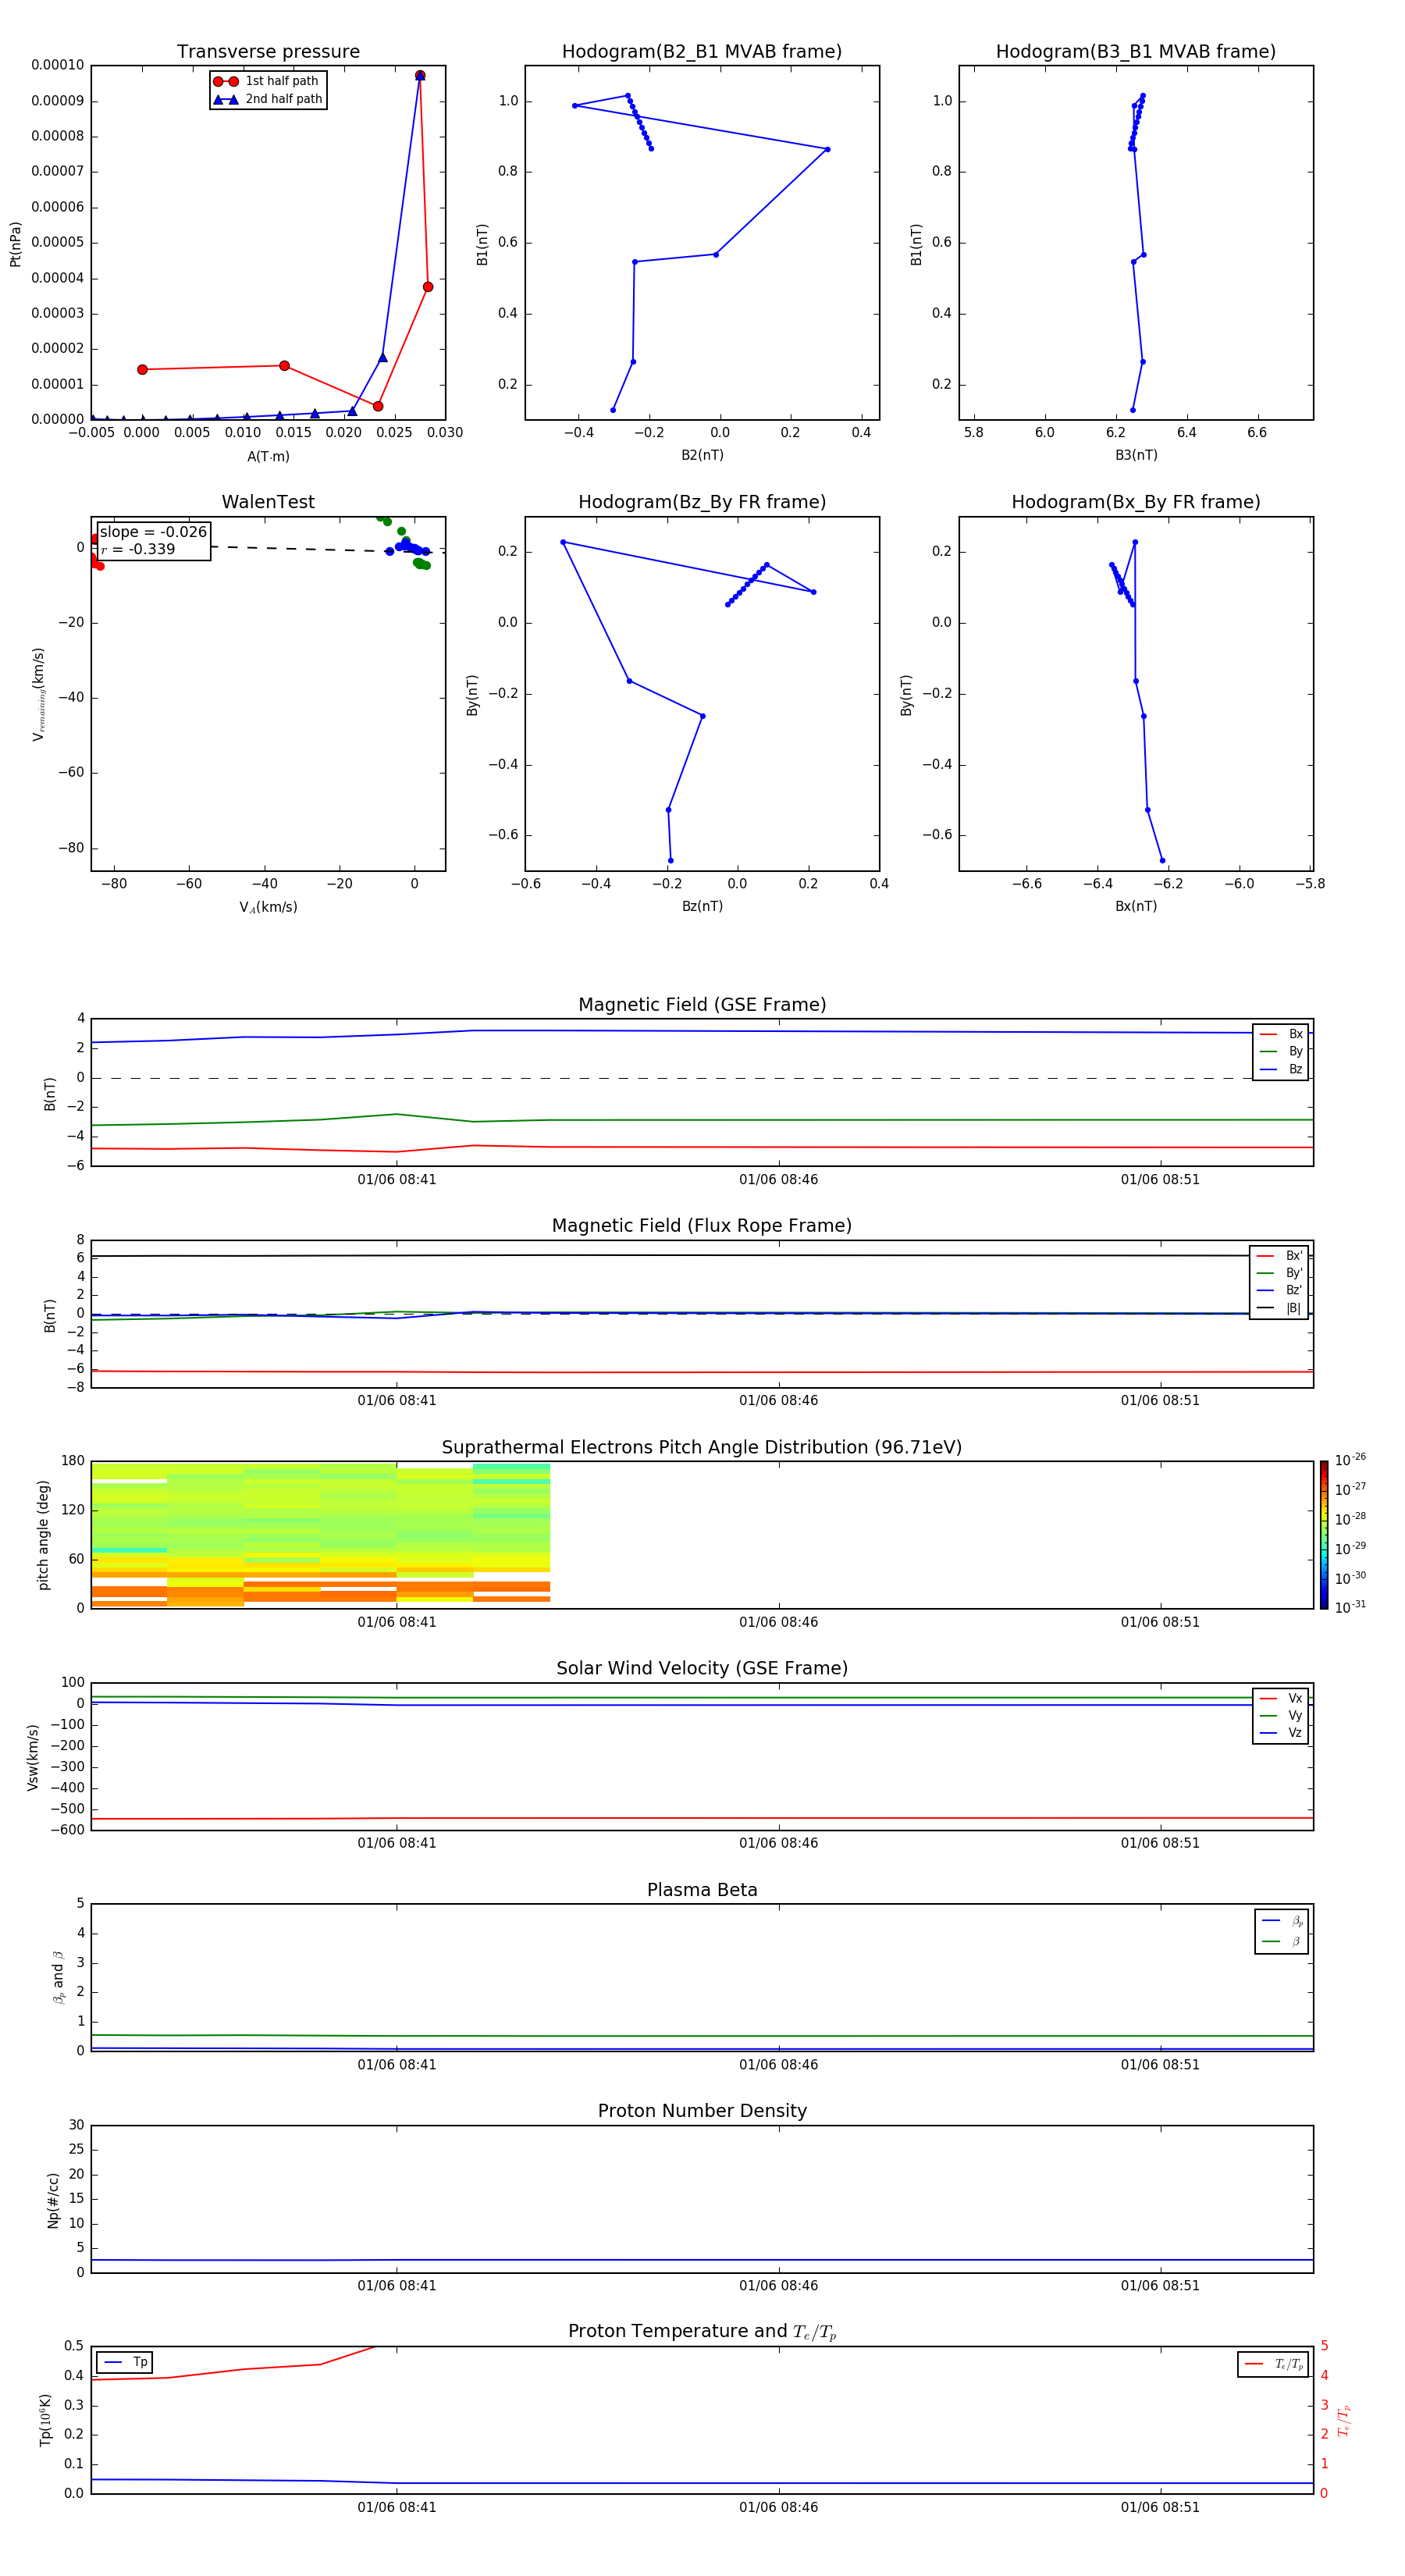This screenshot has height=2576, width=1405.
Task: Click the 'Np(#/cc)' axis label
Action: pyautogui.click(x=53, y=2200)
